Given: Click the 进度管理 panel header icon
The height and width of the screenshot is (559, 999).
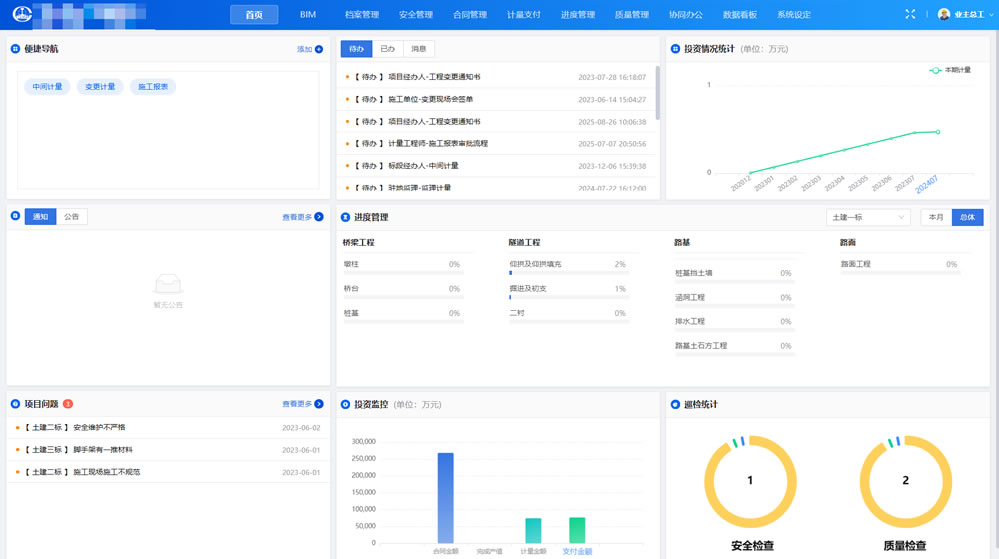Looking at the screenshot, I should pos(345,217).
